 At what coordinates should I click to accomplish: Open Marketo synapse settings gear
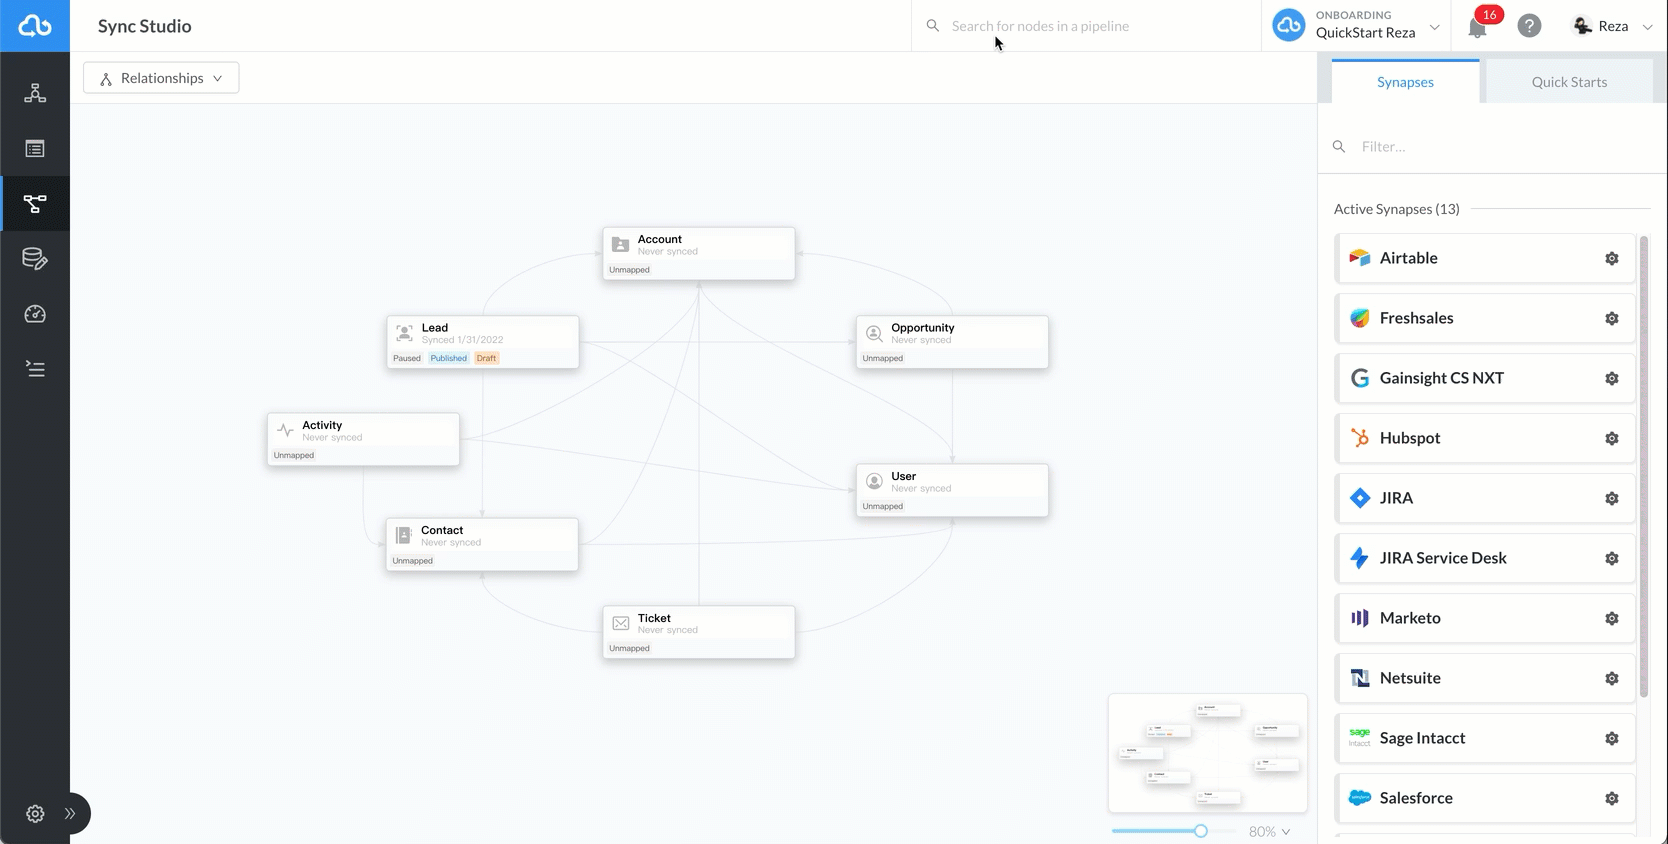tap(1612, 618)
